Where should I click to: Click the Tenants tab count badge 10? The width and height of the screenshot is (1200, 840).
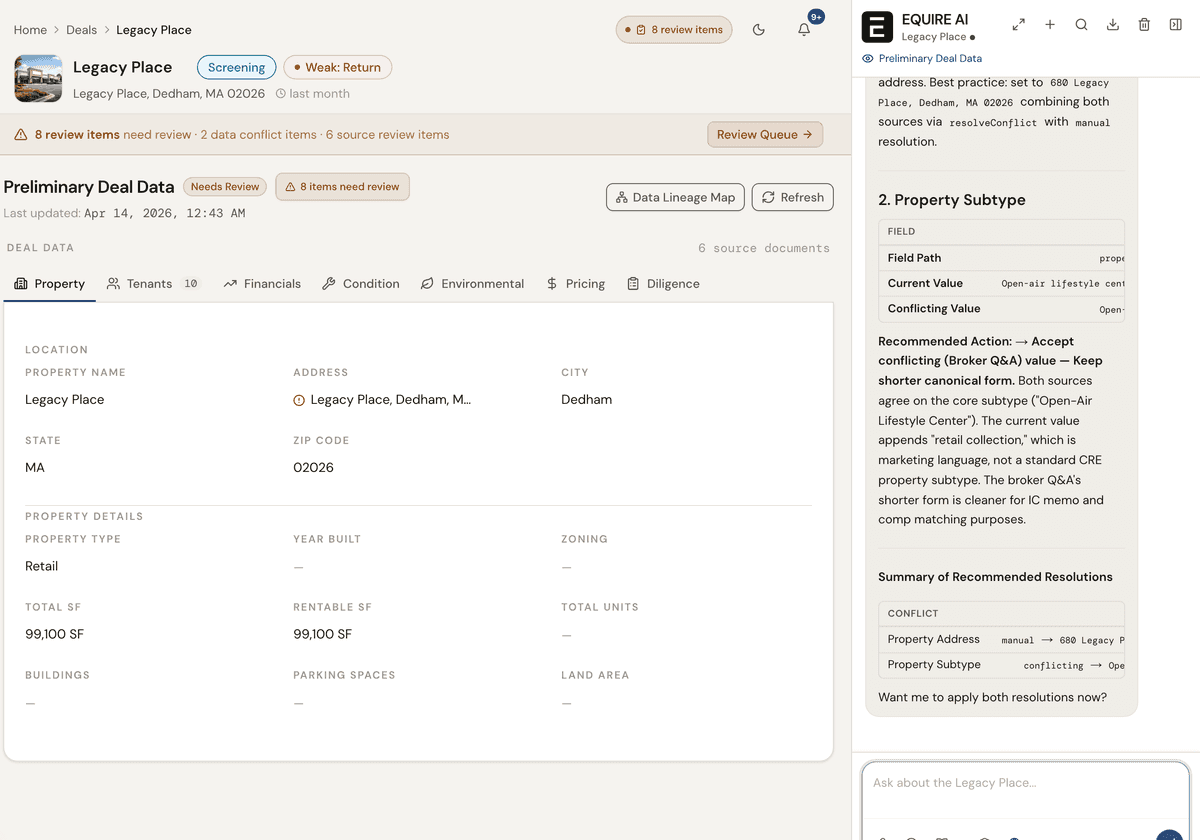pos(190,284)
